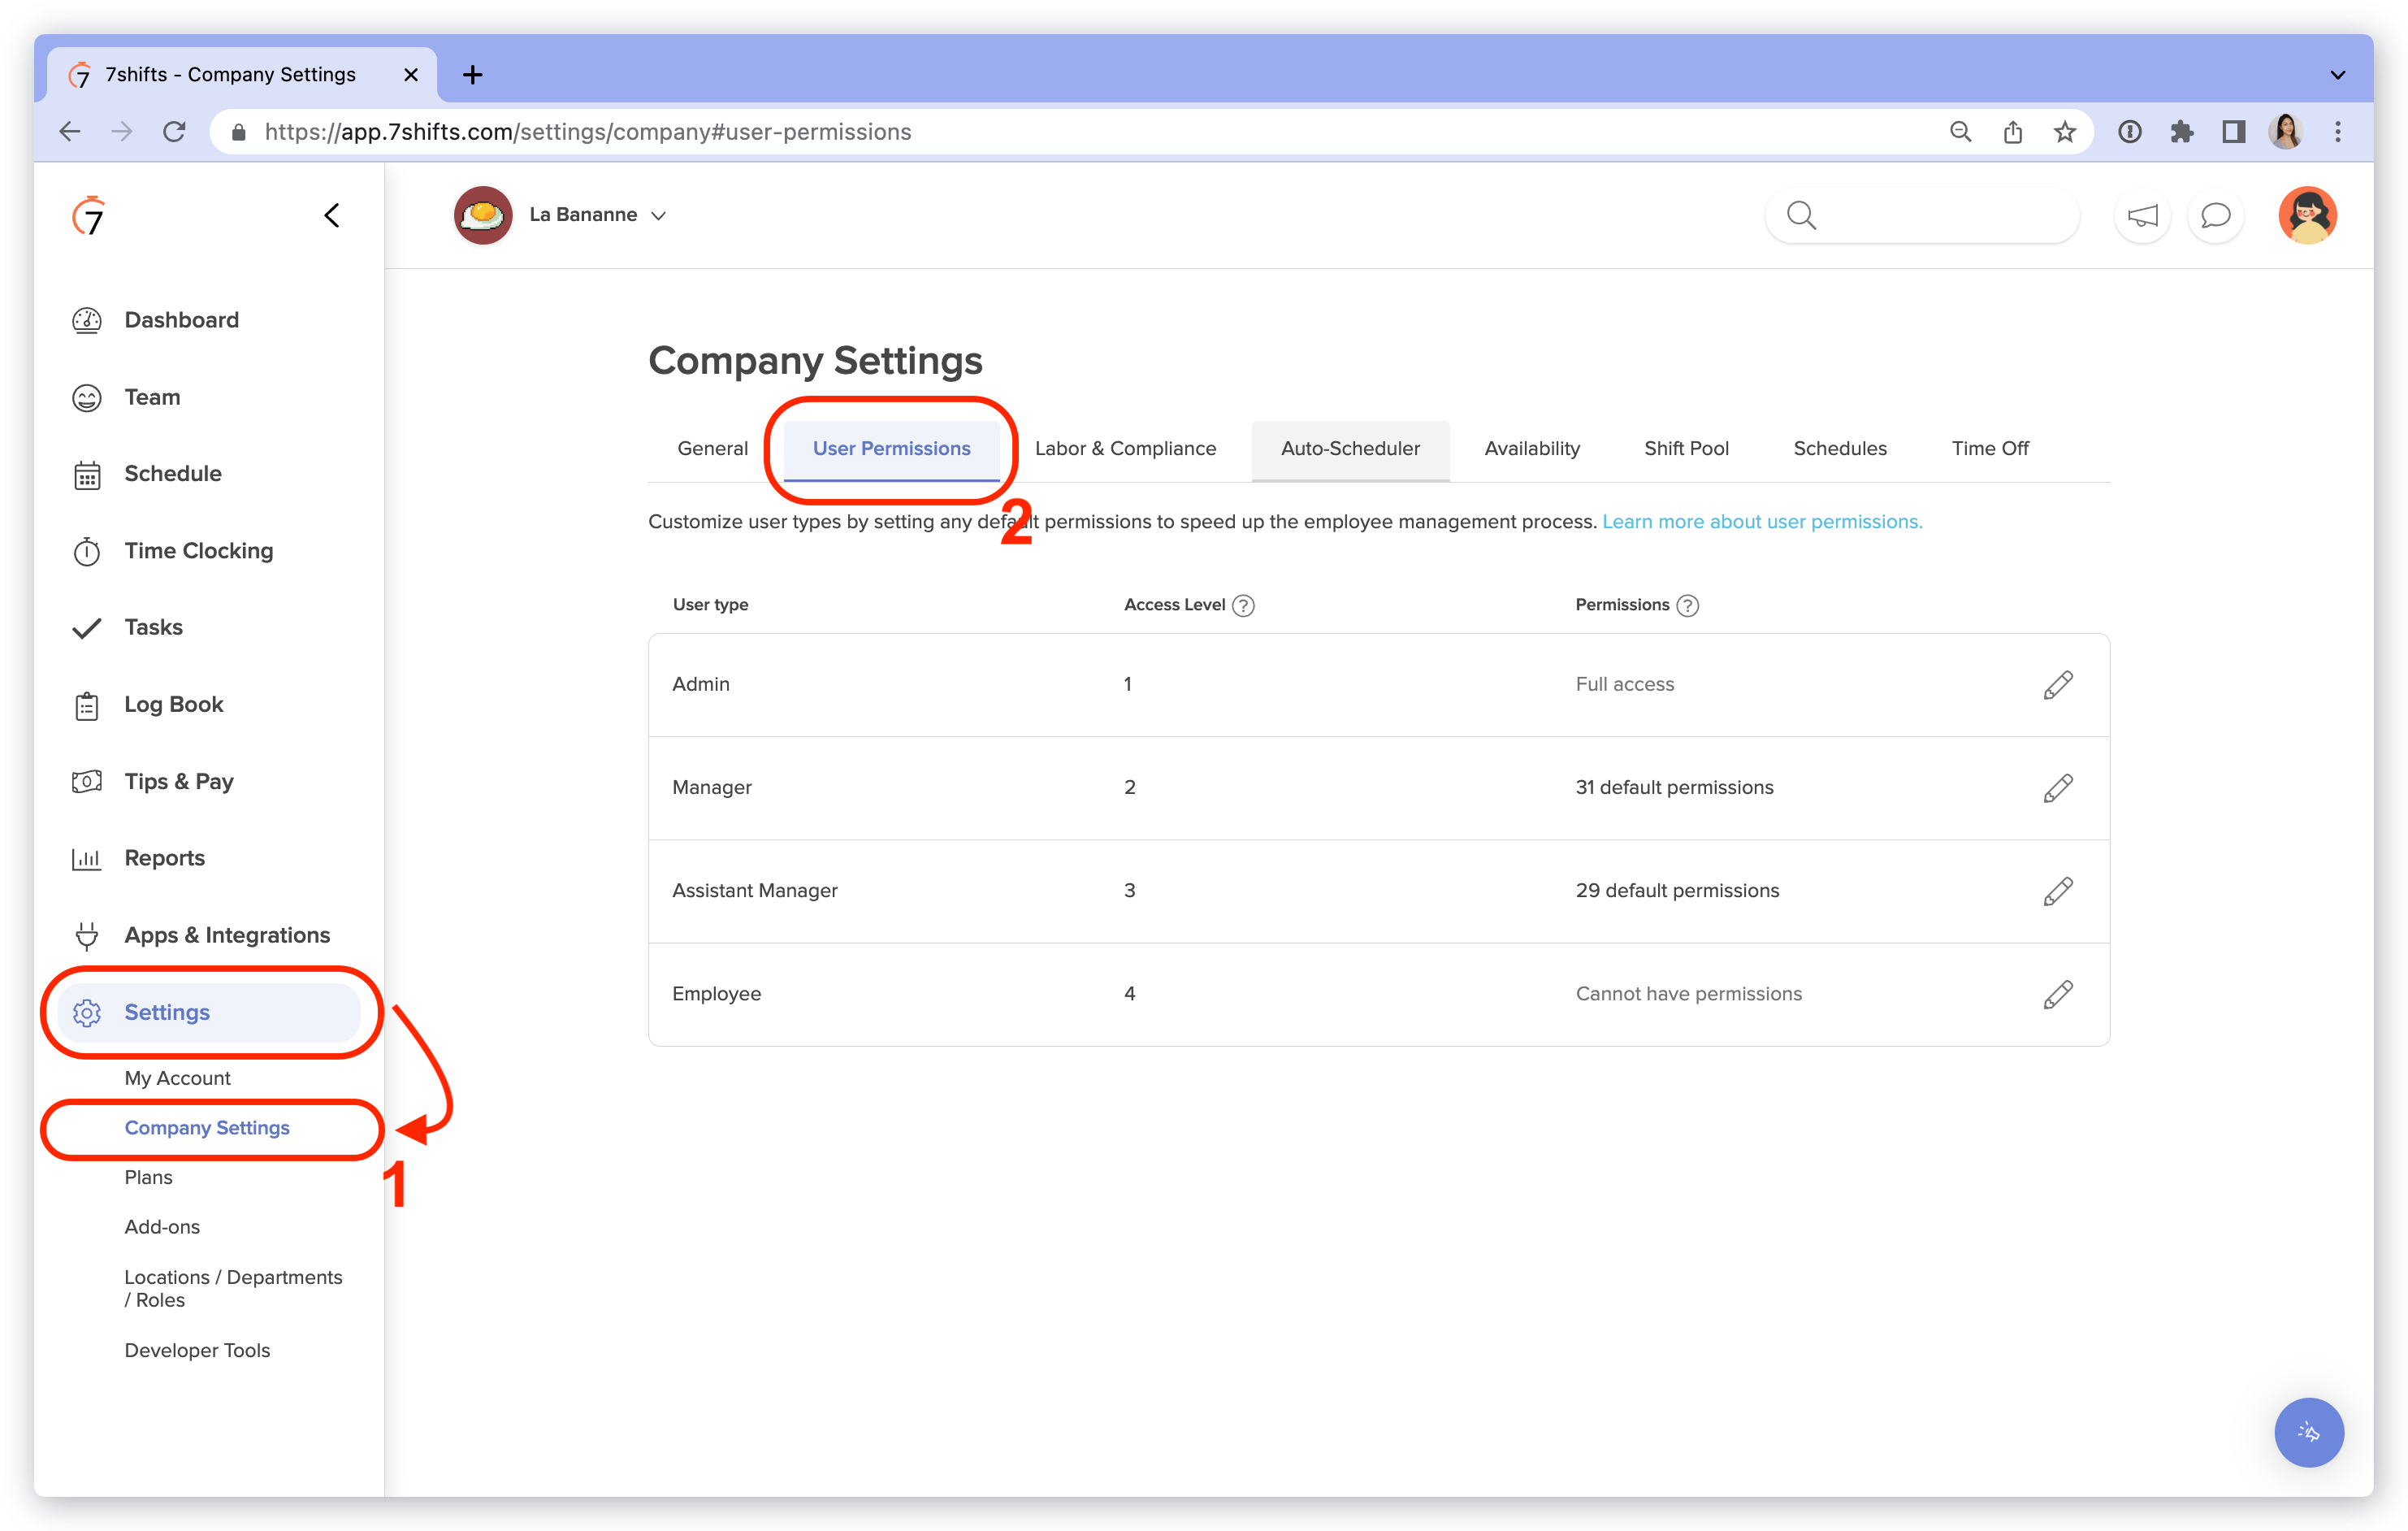
Task: Open the announcements megaphone icon
Action: [2142, 215]
